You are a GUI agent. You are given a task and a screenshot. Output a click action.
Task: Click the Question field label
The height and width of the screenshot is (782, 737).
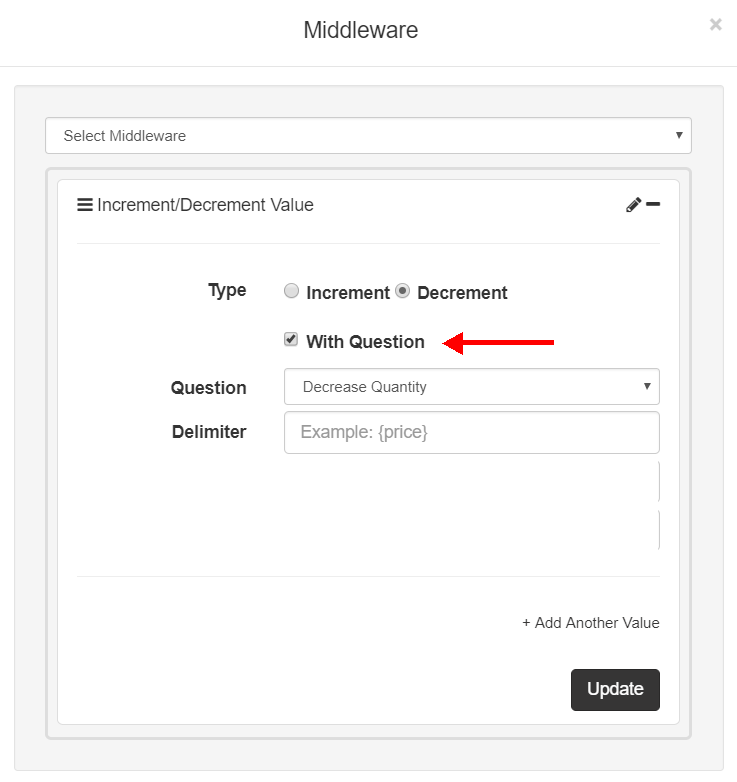tap(208, 388)
